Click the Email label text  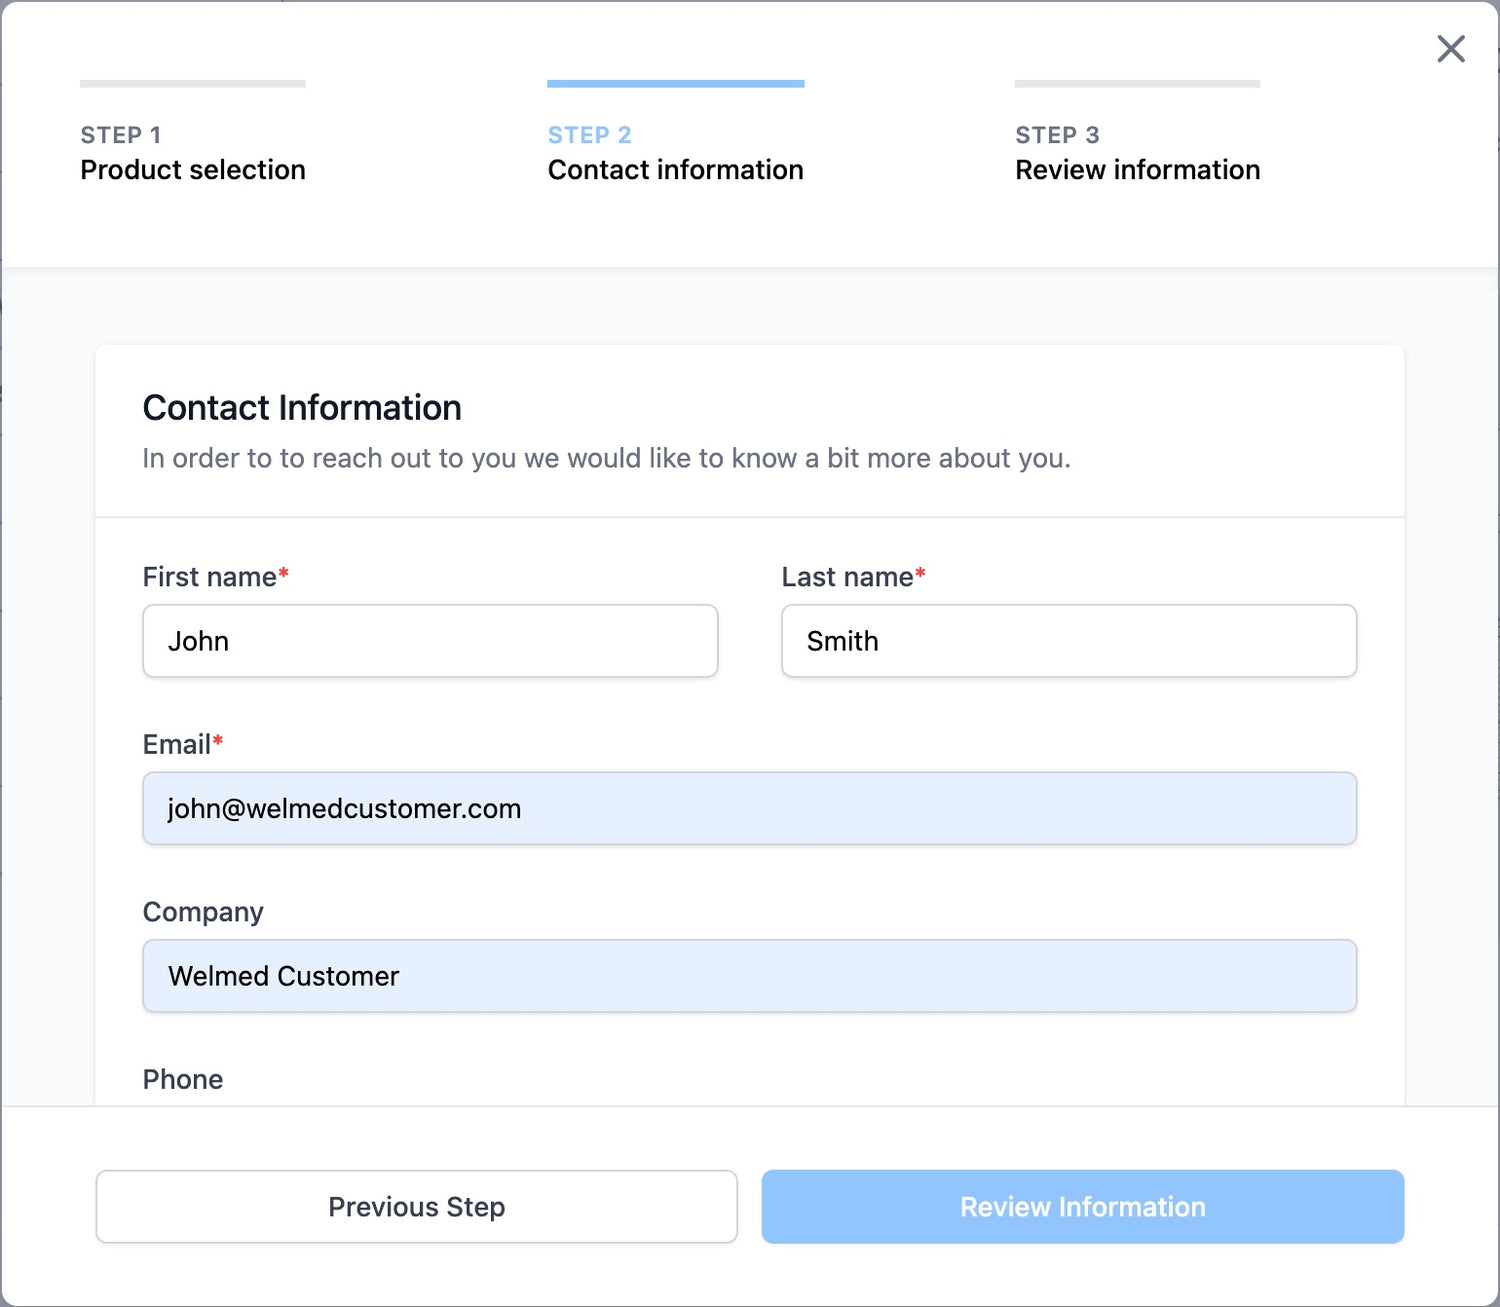click(x=176, y=744)
